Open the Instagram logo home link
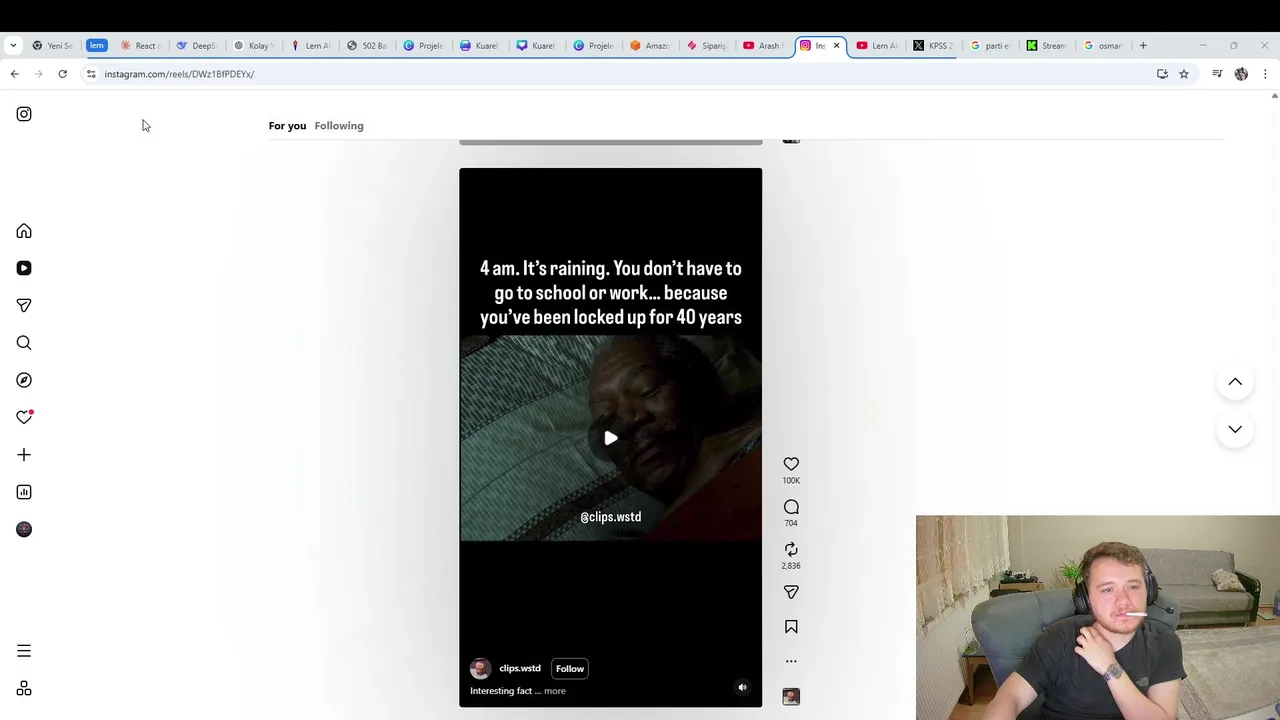The width and height of the screenshot is (1280, 720). point(24,114)
